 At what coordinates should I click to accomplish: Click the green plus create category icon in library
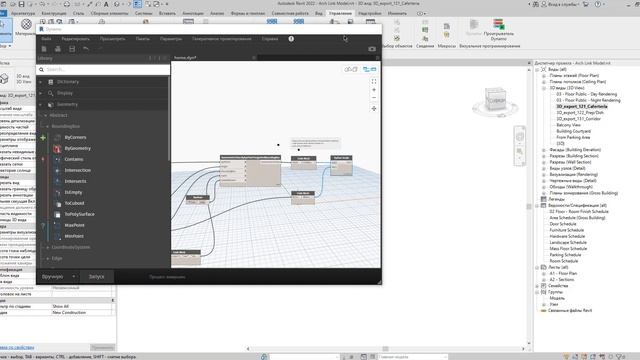pyautogui.click(x=43, y=138)
